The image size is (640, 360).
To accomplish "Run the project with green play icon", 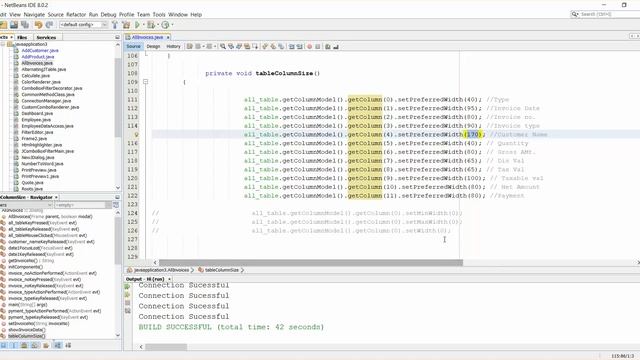I will (138, 25).
